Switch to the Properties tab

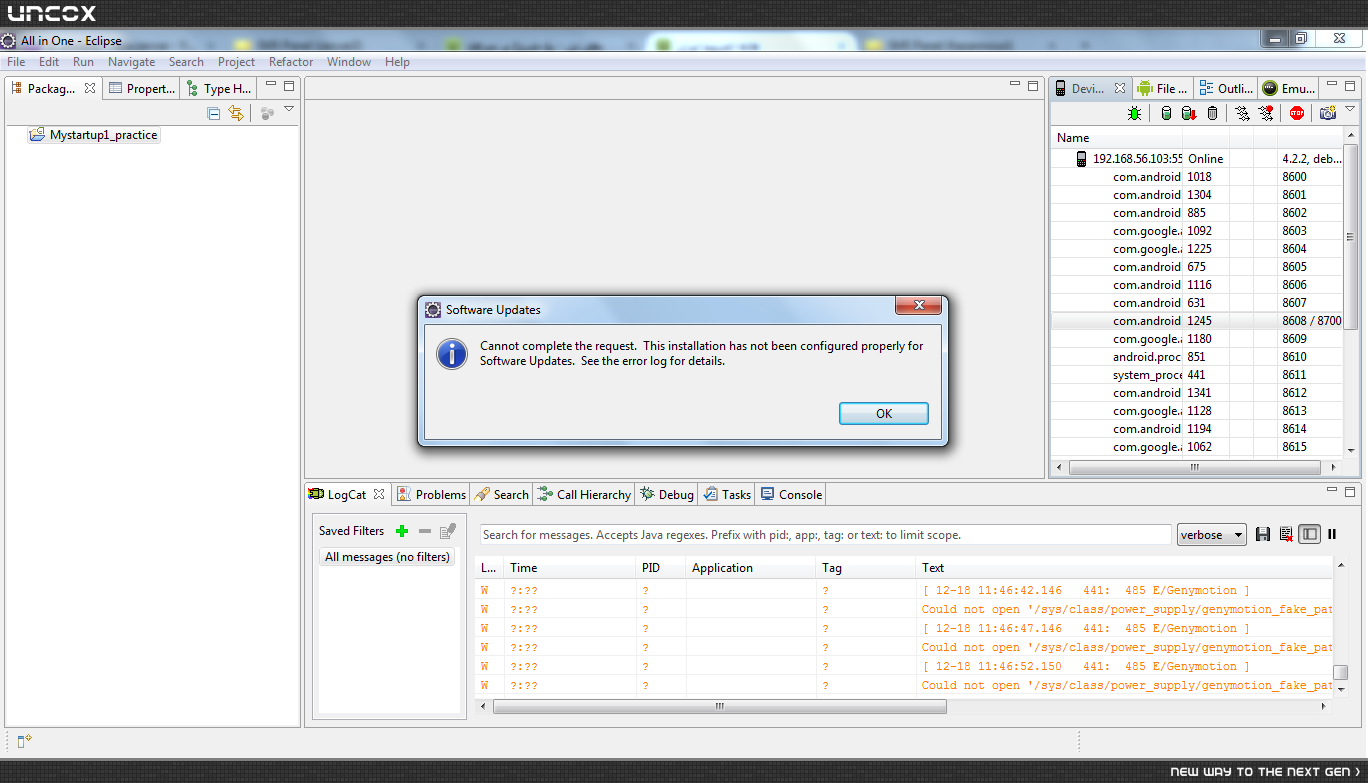142,88
